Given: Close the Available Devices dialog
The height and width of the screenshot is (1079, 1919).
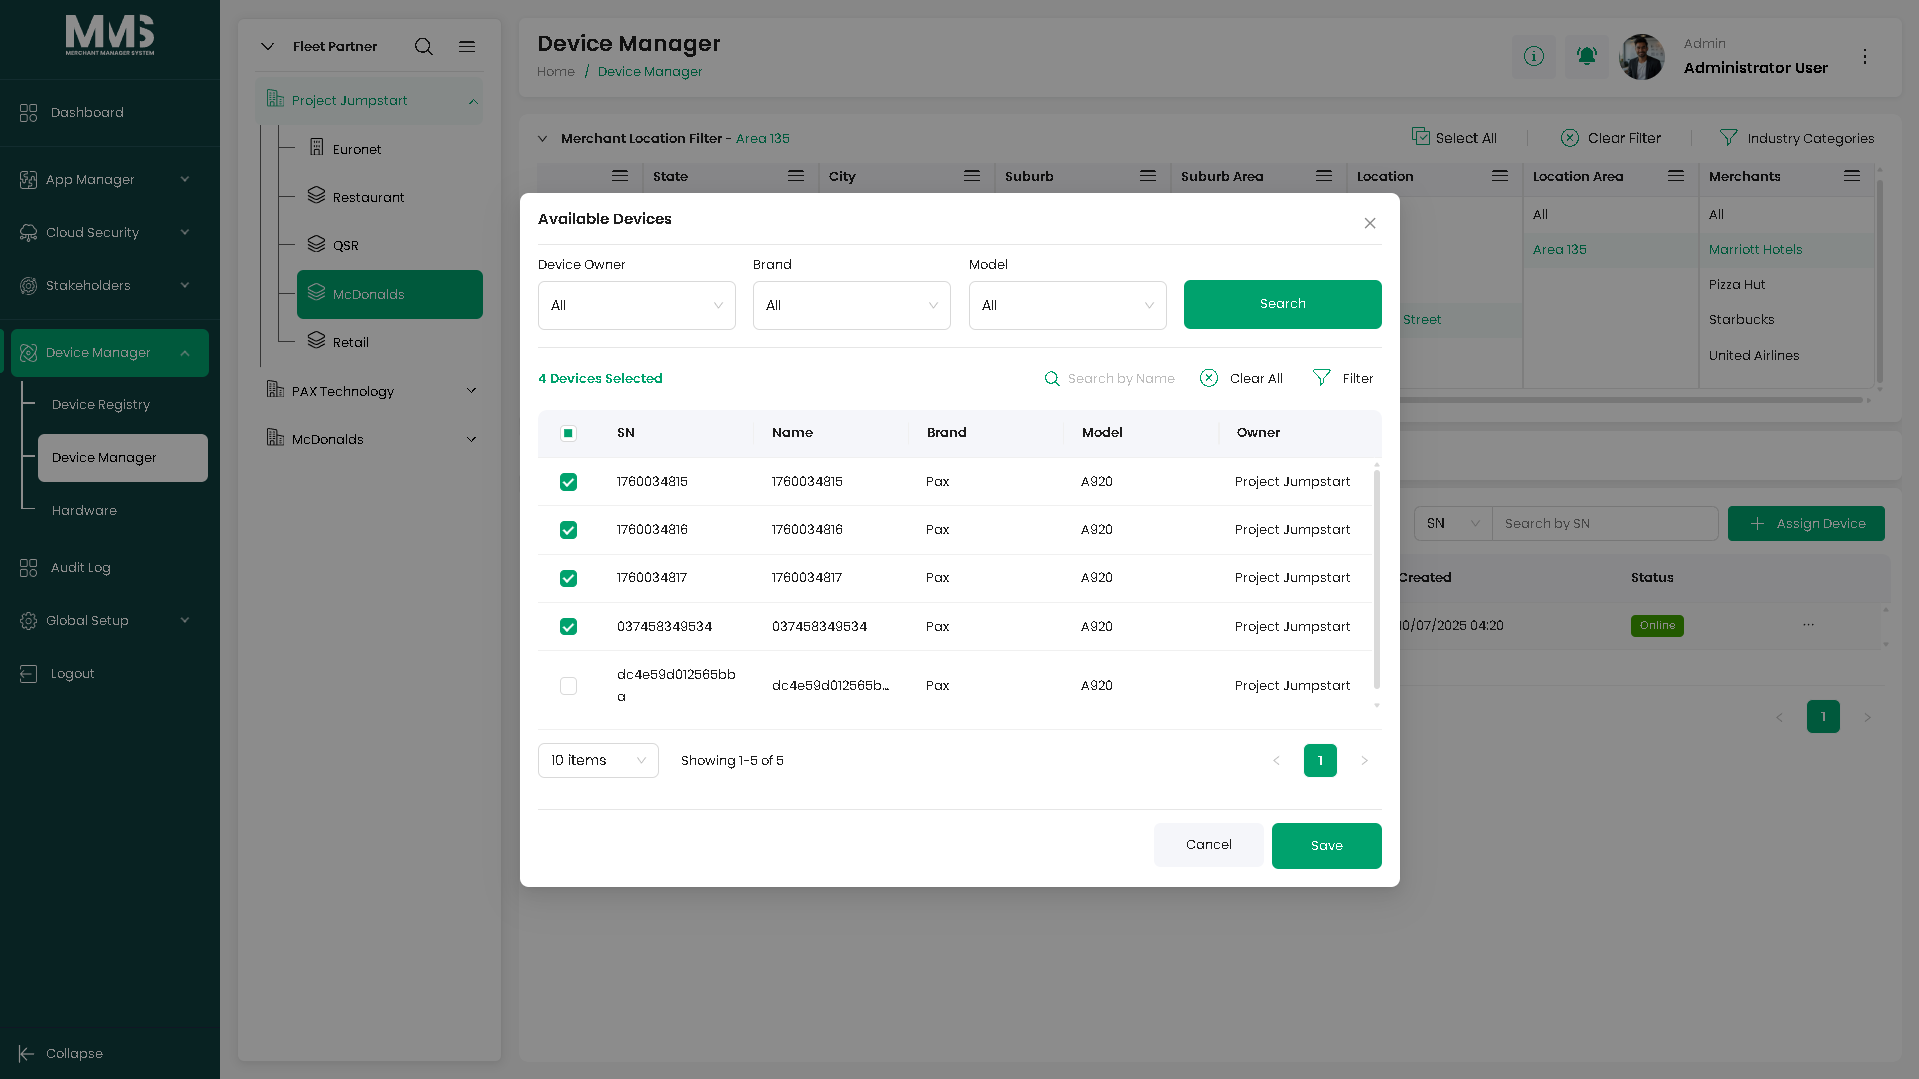Looking at the screenshot, I should (x=1370, y=223).
